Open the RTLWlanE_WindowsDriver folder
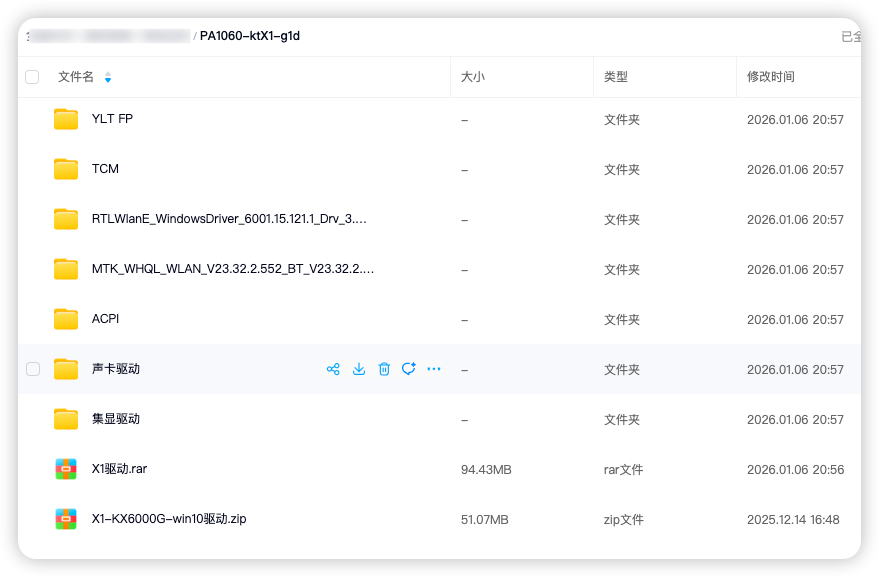The image size is (879, 577). [228, 219]
